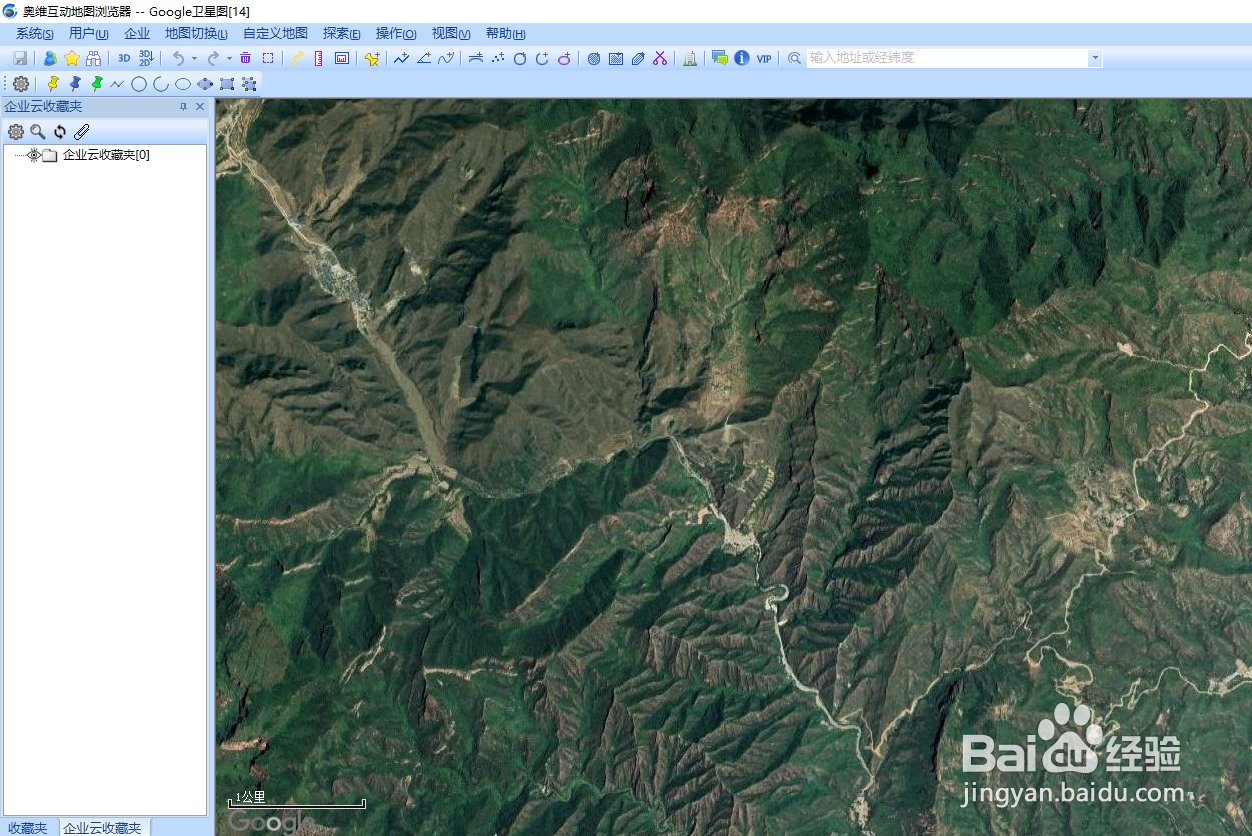Click the add parallel line icon
Image resolution: width=1252 pixels, height=836 pixels.
pos(476,59)
